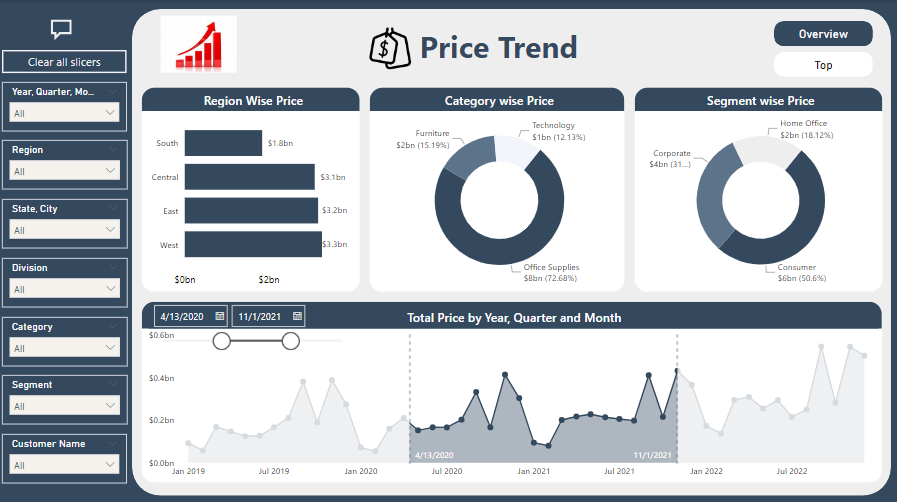Viewport: 897px width, 502px height.
Task: Switch to the Top page
Action: pyautogui.click(x=822, y=65)
